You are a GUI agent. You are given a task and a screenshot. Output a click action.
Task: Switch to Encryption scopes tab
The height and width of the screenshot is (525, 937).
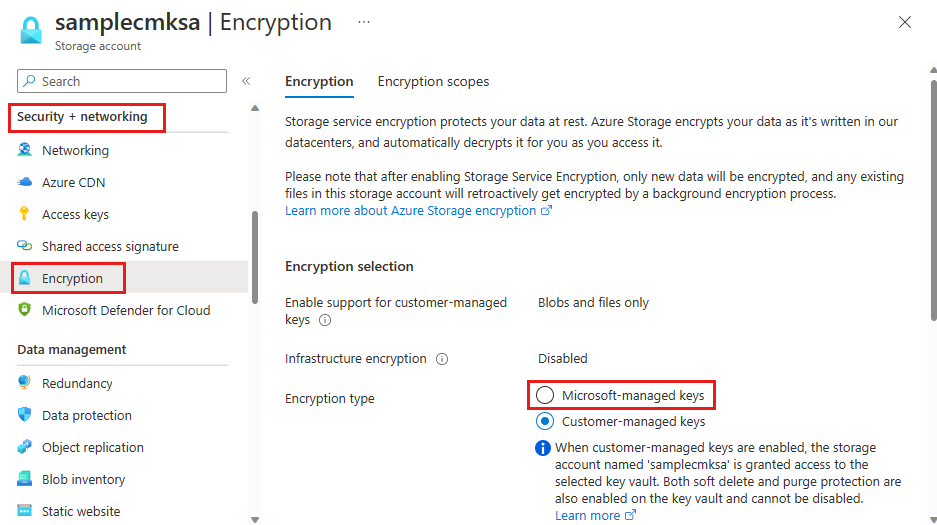coord(433,81)
